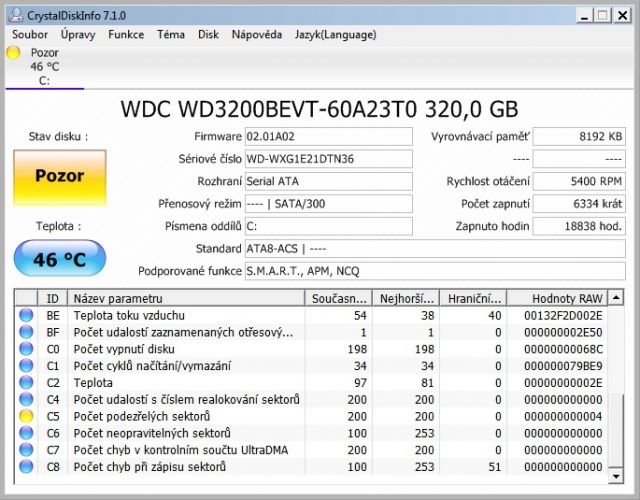
Task: Click the transfer mode field SATA/300
Action: 329,204
